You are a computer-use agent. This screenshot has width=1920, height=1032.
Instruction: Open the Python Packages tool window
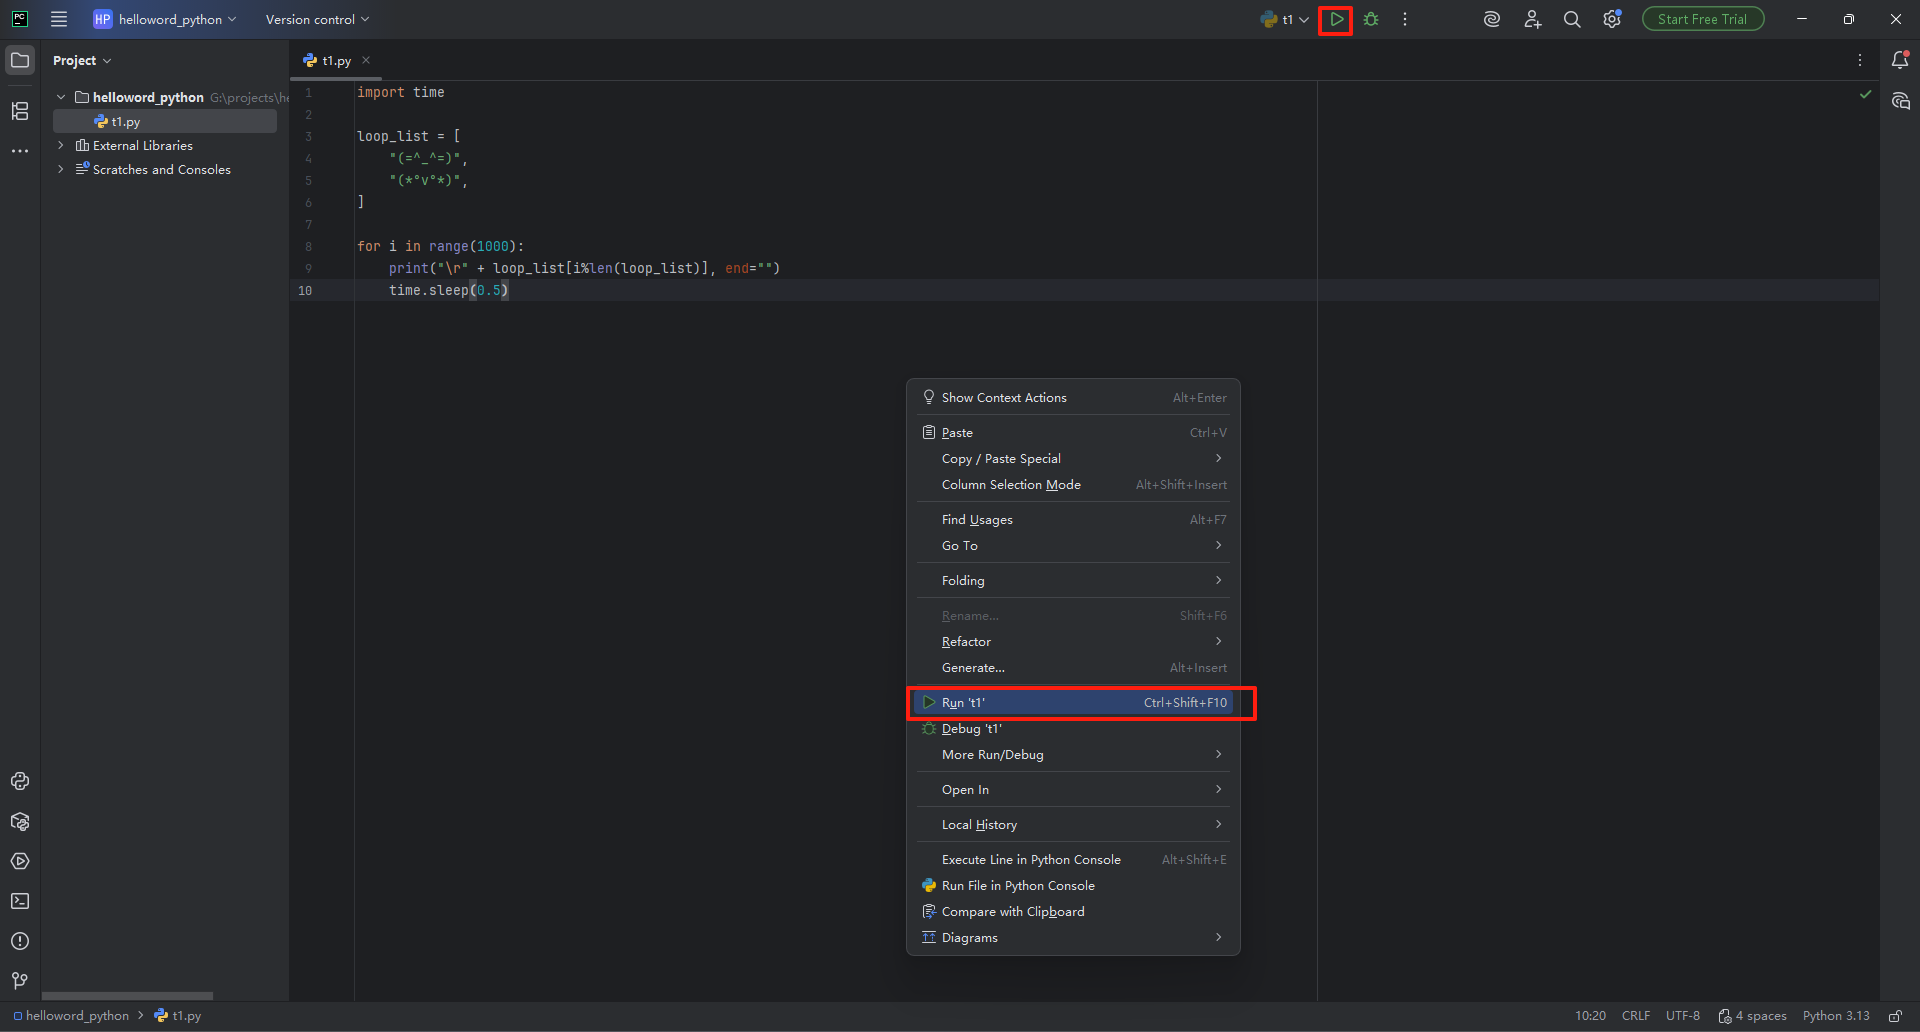20,822
